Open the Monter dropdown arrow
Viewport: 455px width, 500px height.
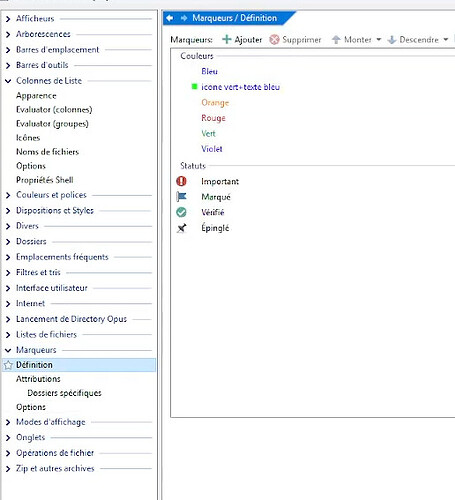pyautogui.click(x=379, y=40)
